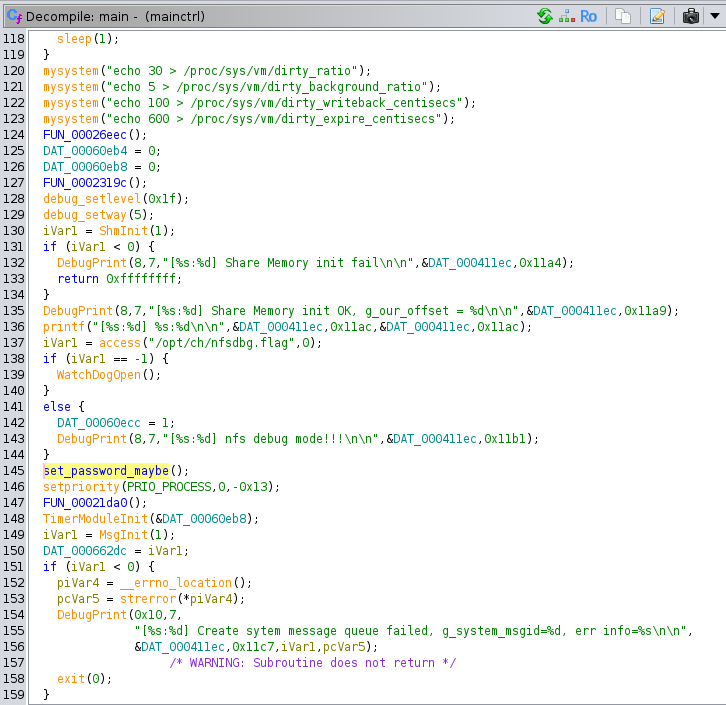The height and width of the screenshot is (705, 726).
Task: Click piVar4 variable on line 152
Action: coord(78,583)
